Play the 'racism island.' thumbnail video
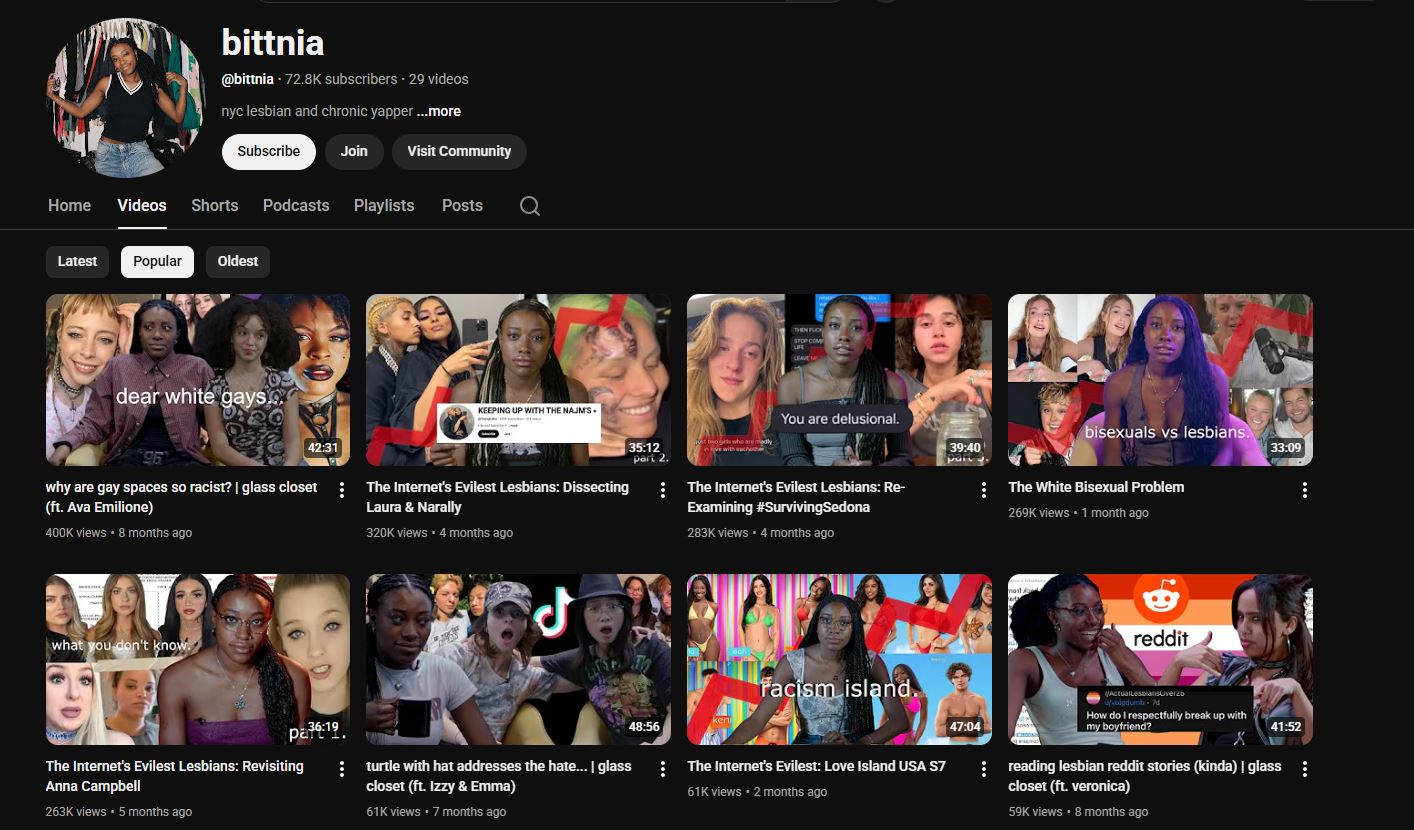Viewport: 1414px width, 830px height. pyautogui.click(x=840, y=659)
